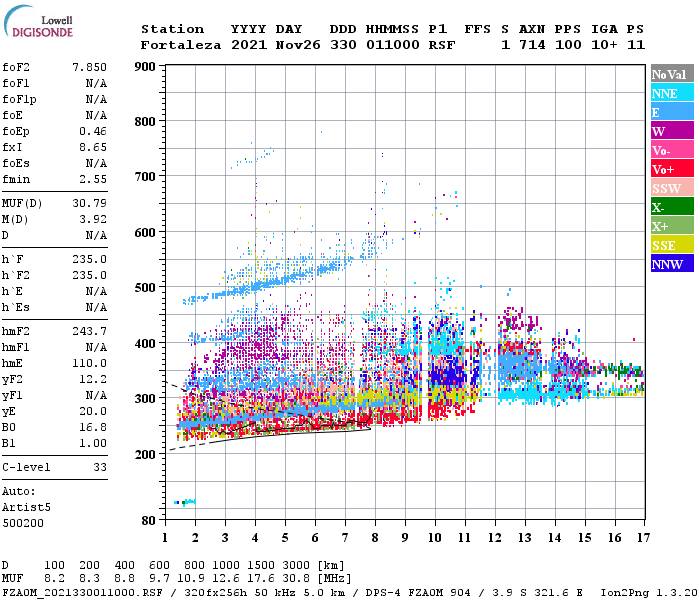
Task: Click the foF2 value 7.850
Action: (x=89, y=67)
